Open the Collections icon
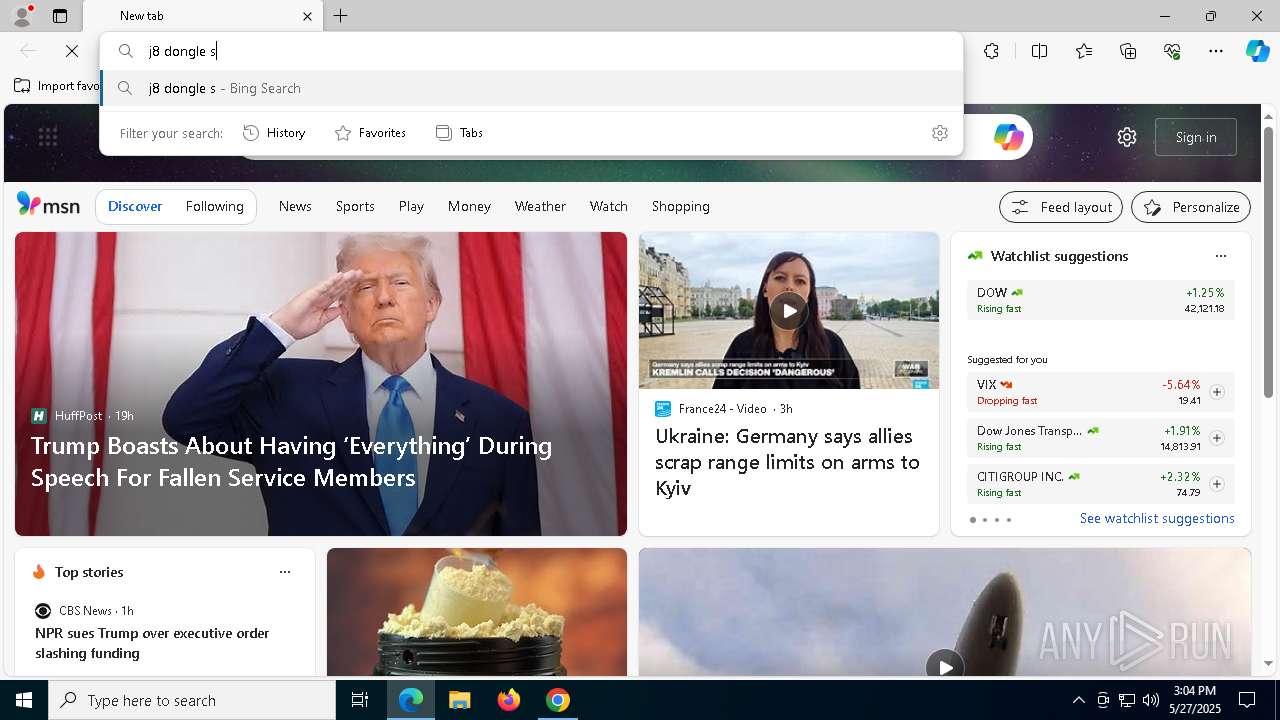Image resolution: width=1280 pixels, height=720 pixels. (1128, 51)
